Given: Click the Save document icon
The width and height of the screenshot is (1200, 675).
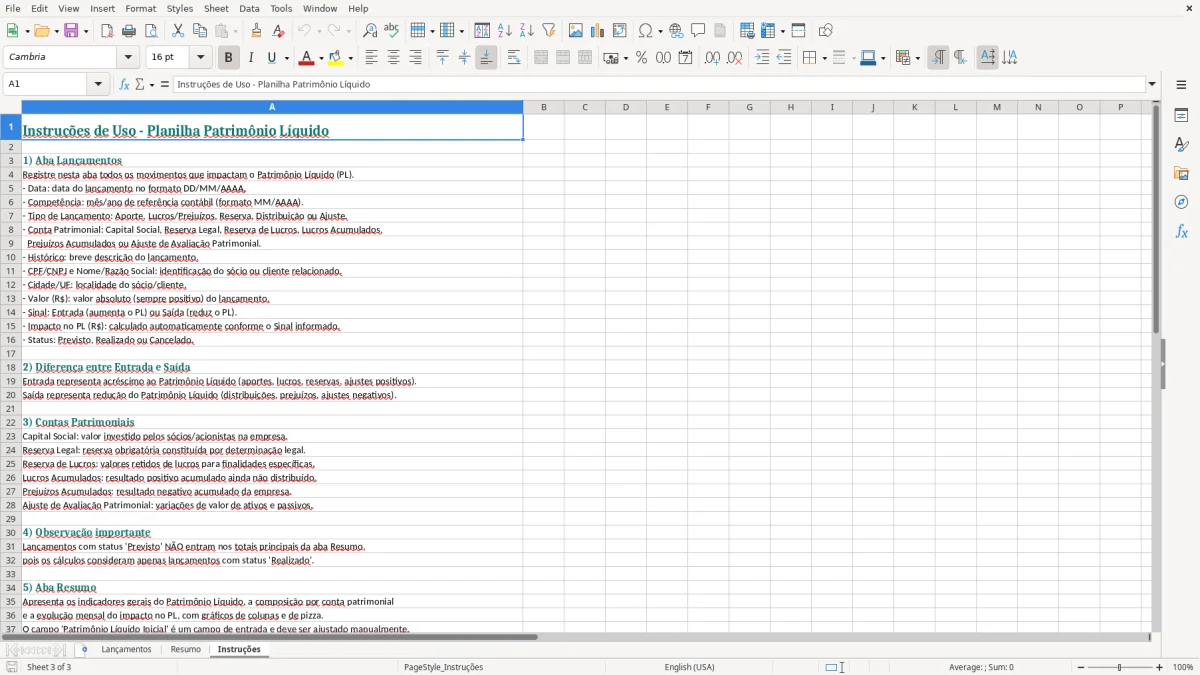Looking at the screenshot, I should pyautogui.click(x=71, y=31).
